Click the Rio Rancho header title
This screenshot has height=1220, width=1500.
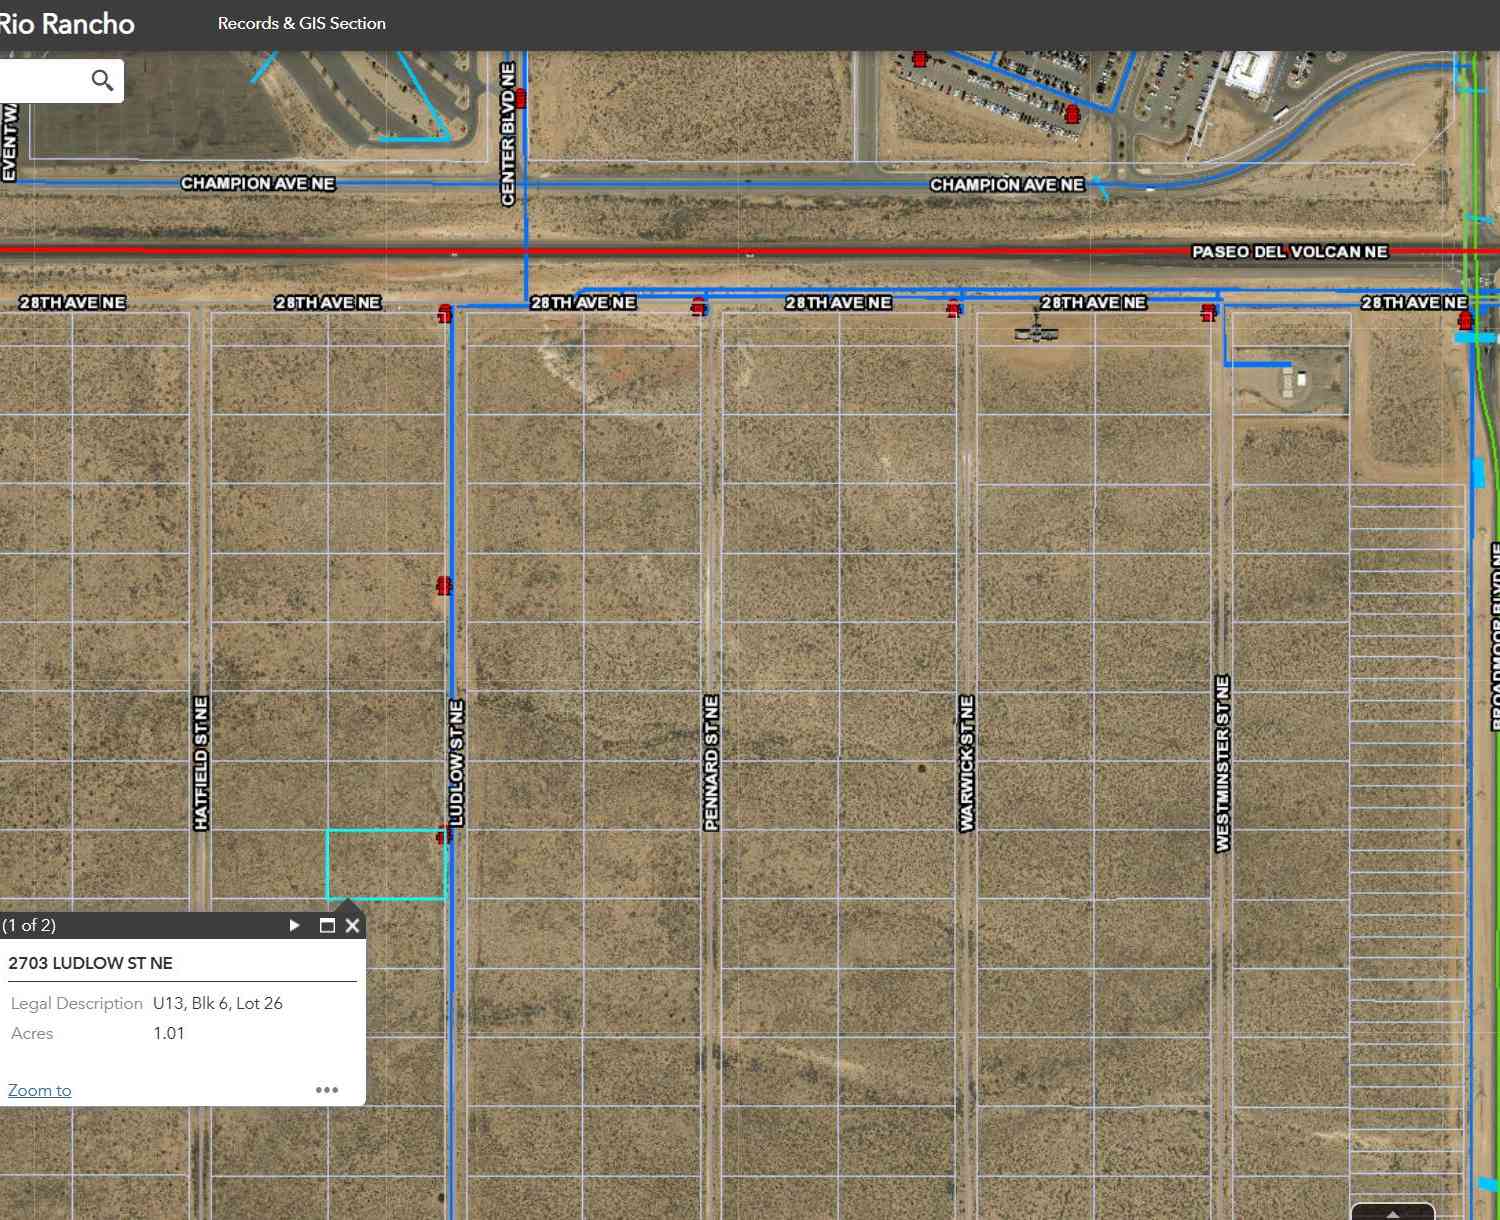tap(66, 24)
